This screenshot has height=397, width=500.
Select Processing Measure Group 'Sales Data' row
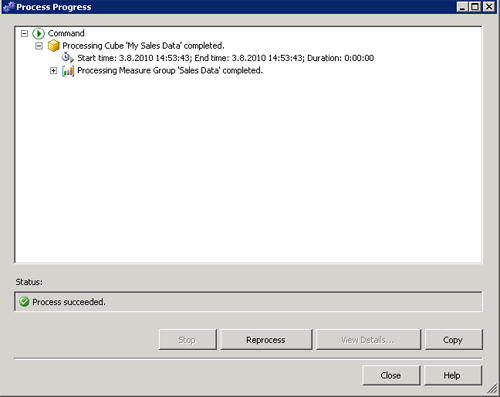(170, 71)
